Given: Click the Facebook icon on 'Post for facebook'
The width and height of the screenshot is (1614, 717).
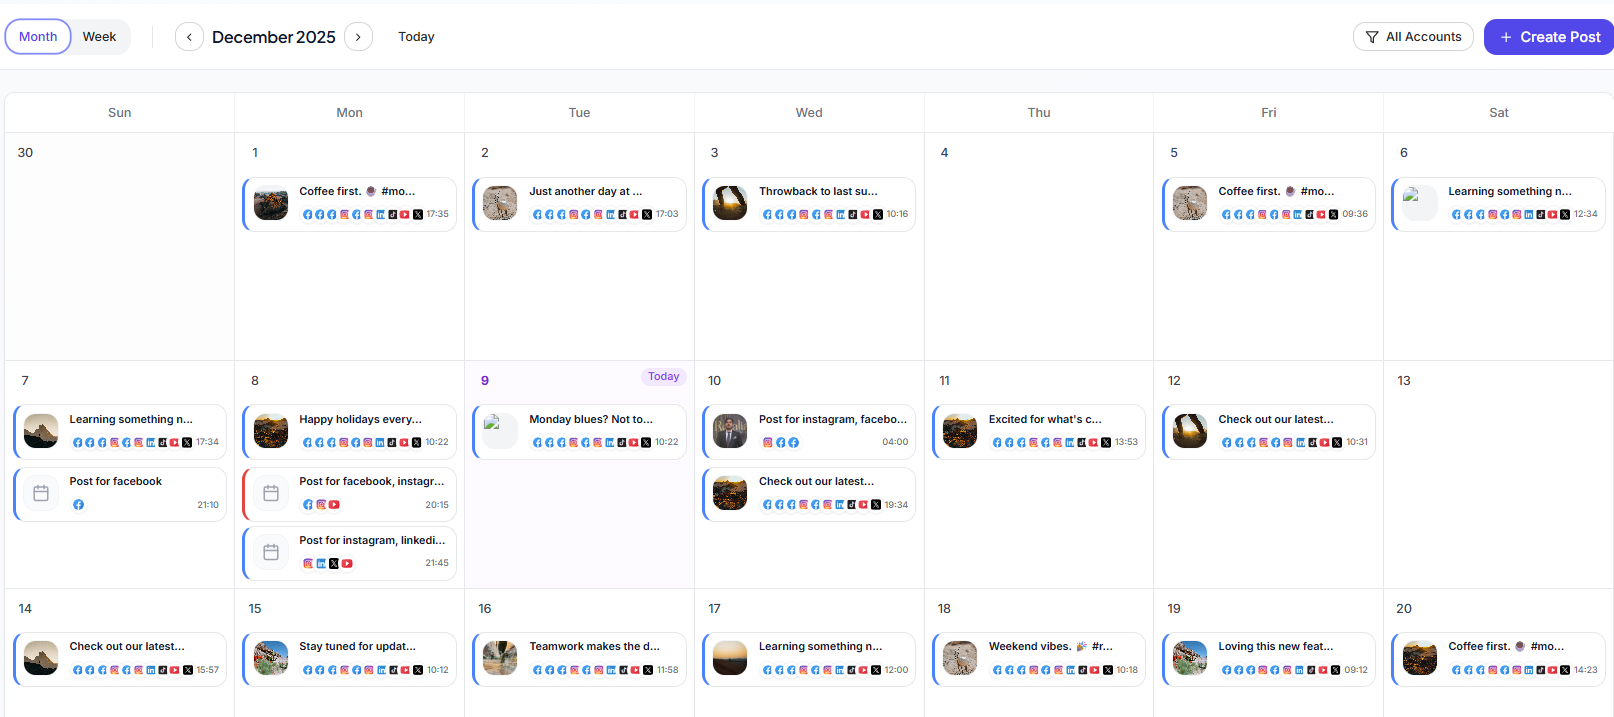Looking at the screenshot, I should (x=78, y=505).
